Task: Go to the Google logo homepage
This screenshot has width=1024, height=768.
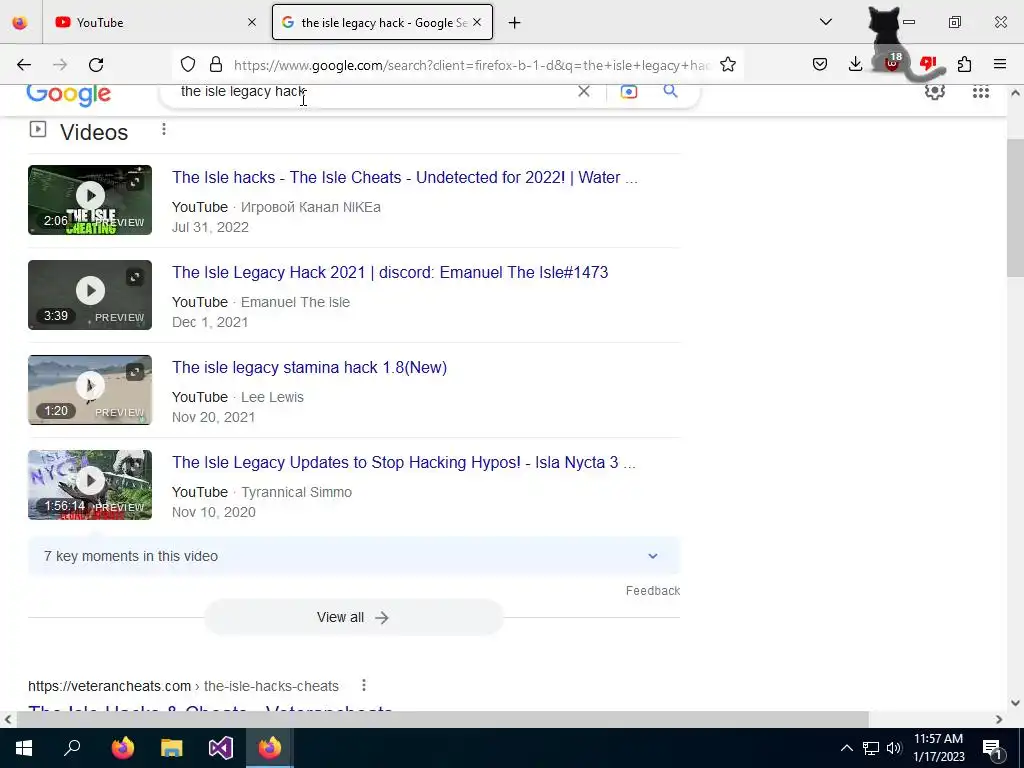Action: pyautogui.click(x=69, y=95)
